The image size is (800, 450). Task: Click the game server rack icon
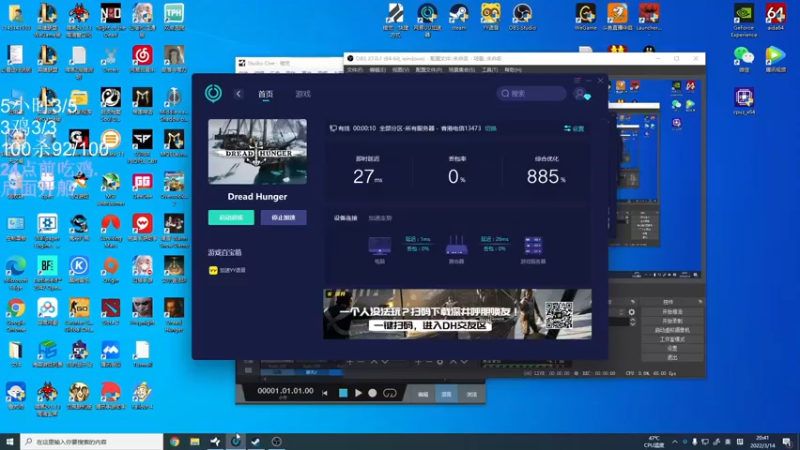(533, 245)
